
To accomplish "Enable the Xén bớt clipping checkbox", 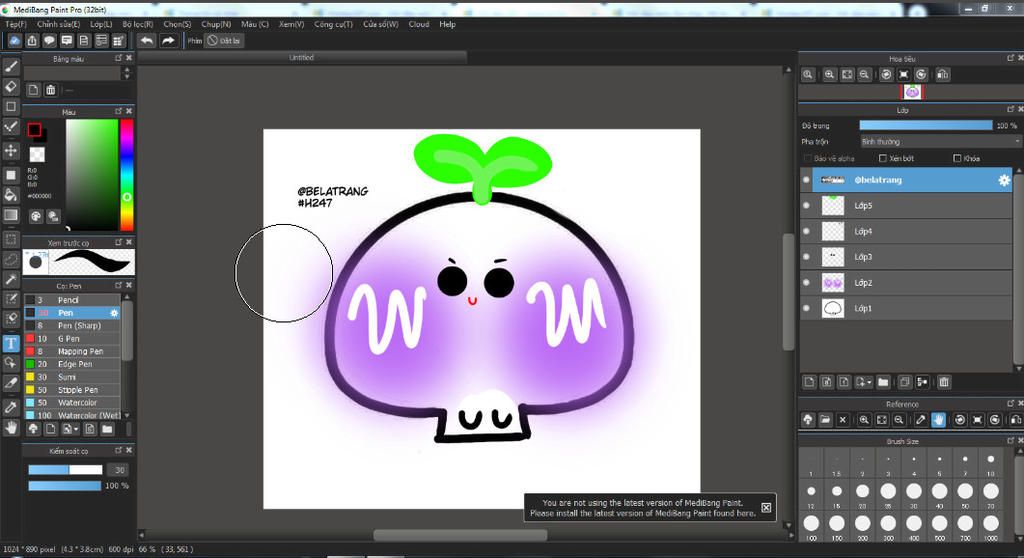I will tap(882, 158).
